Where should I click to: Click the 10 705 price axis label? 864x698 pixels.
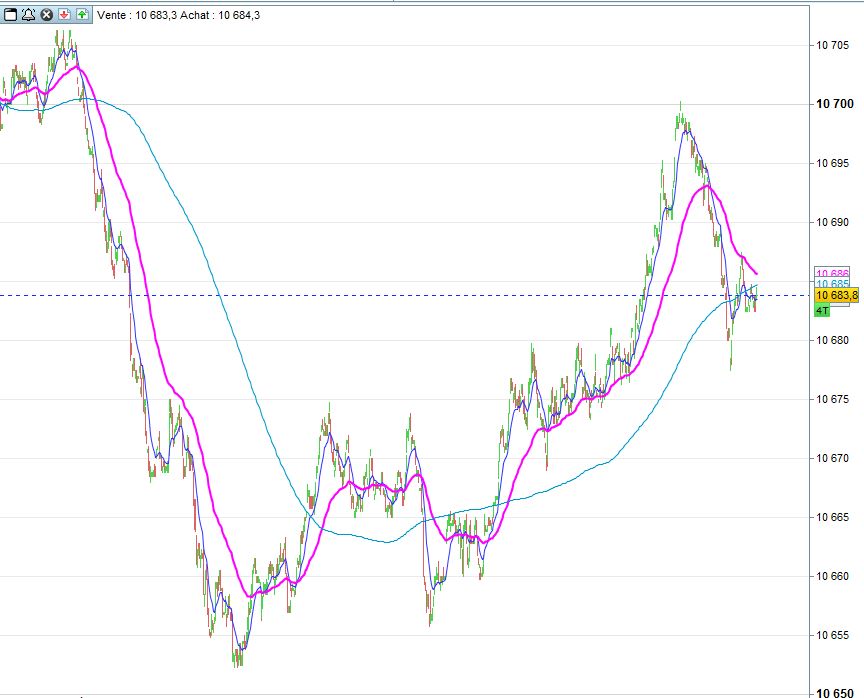[x=832, y=45]
